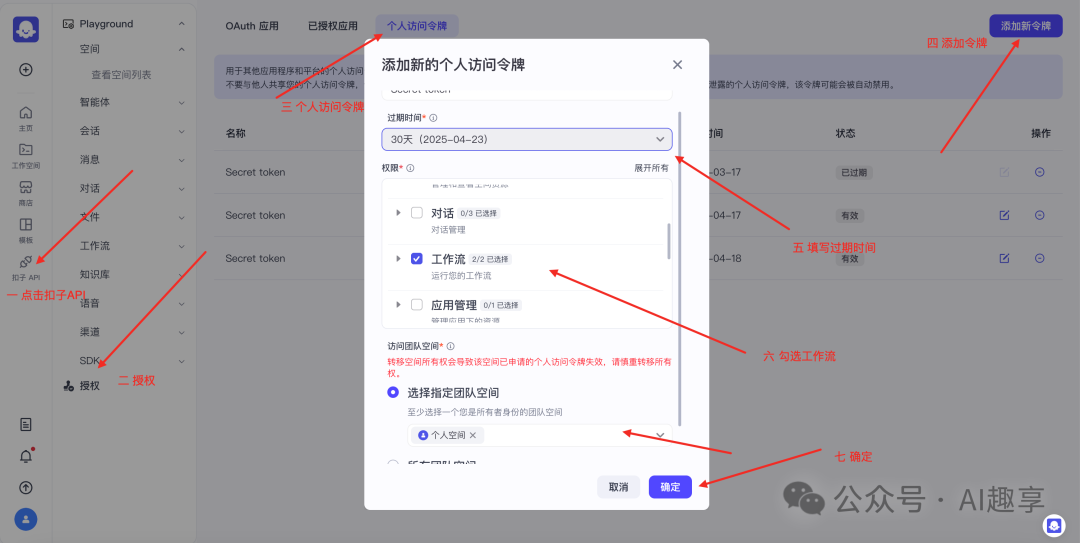Select the 个人访问令牌 tab
1080x543 pixels.
[x=417, y=26]
